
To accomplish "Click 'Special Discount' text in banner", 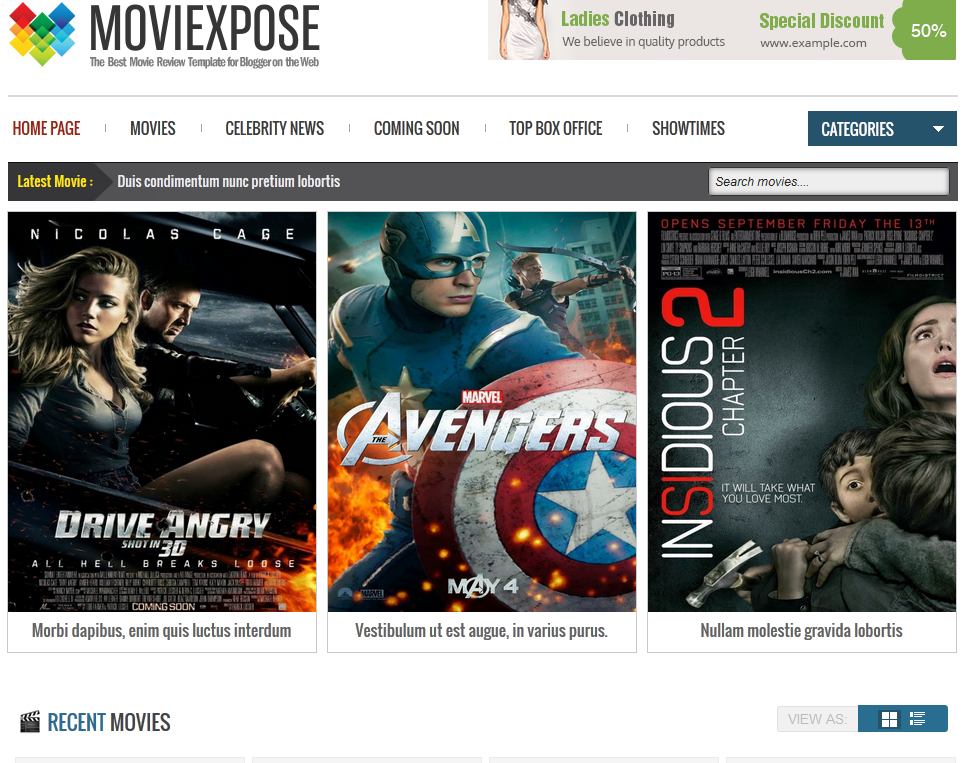I will [x=821, y=21].
